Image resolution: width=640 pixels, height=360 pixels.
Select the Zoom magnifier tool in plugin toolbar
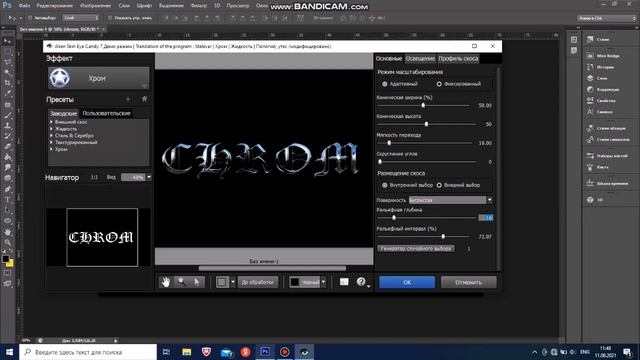click(x=181, y=282)
